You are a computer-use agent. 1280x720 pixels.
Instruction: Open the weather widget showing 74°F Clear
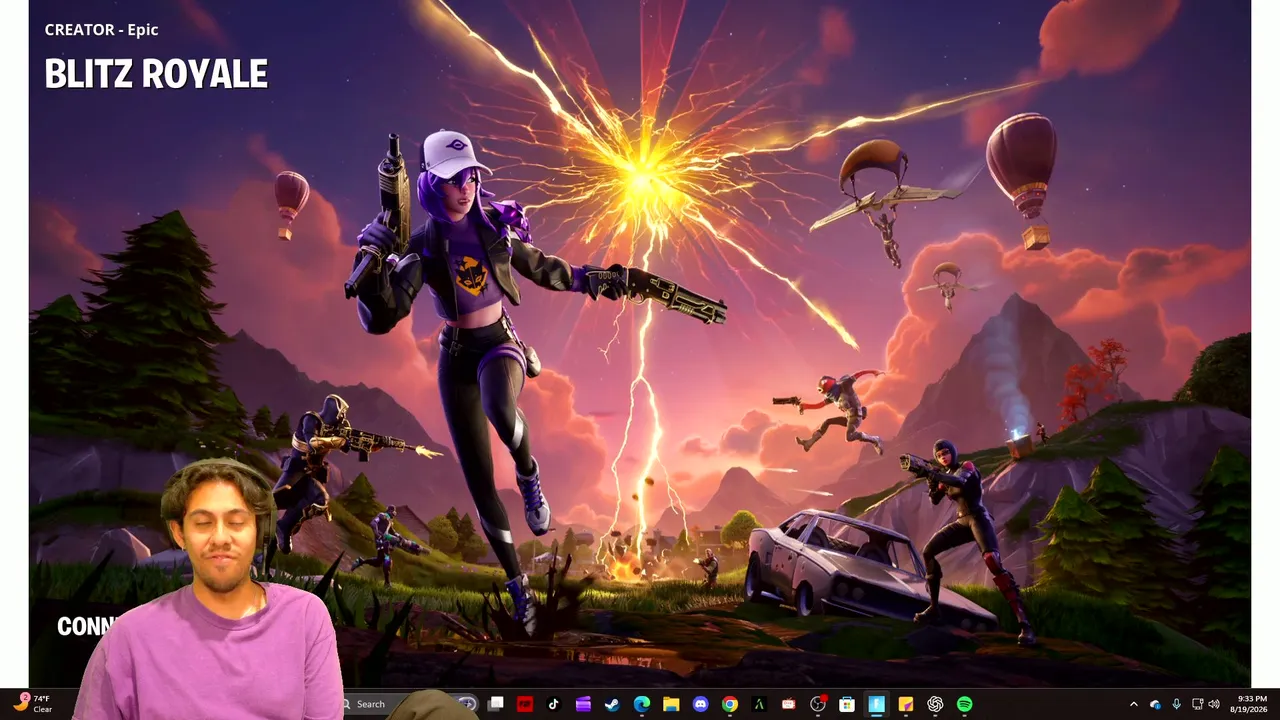pyautogui.click(x=31, y=704)
